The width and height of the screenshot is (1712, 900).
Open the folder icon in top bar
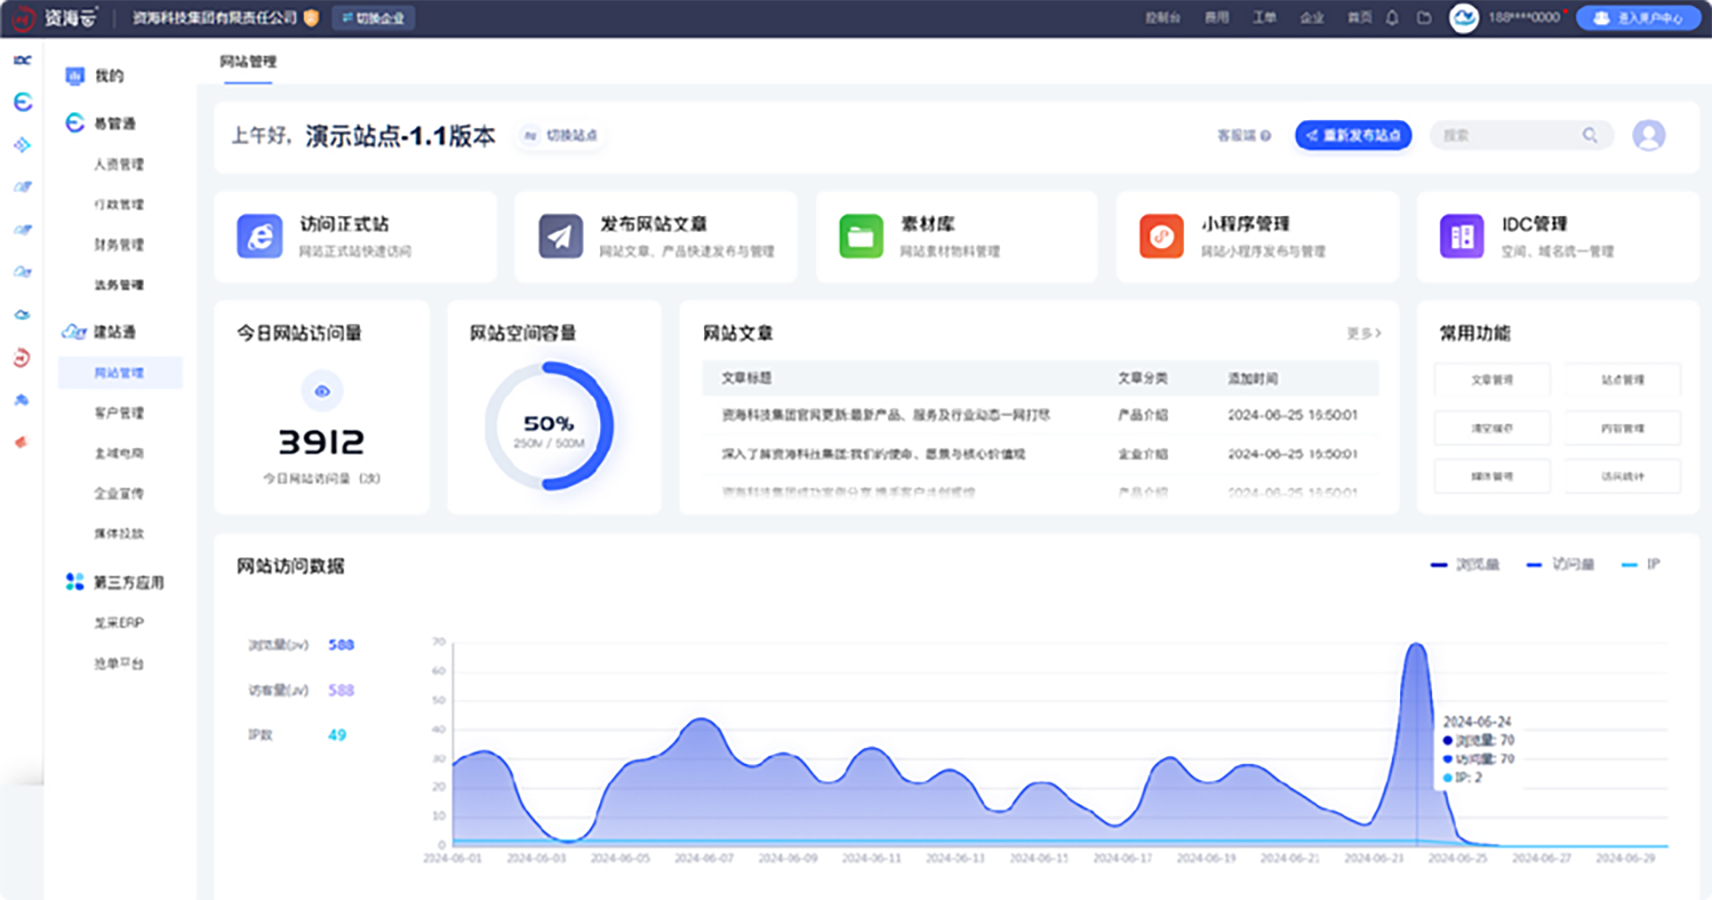tap(1424, 18)
